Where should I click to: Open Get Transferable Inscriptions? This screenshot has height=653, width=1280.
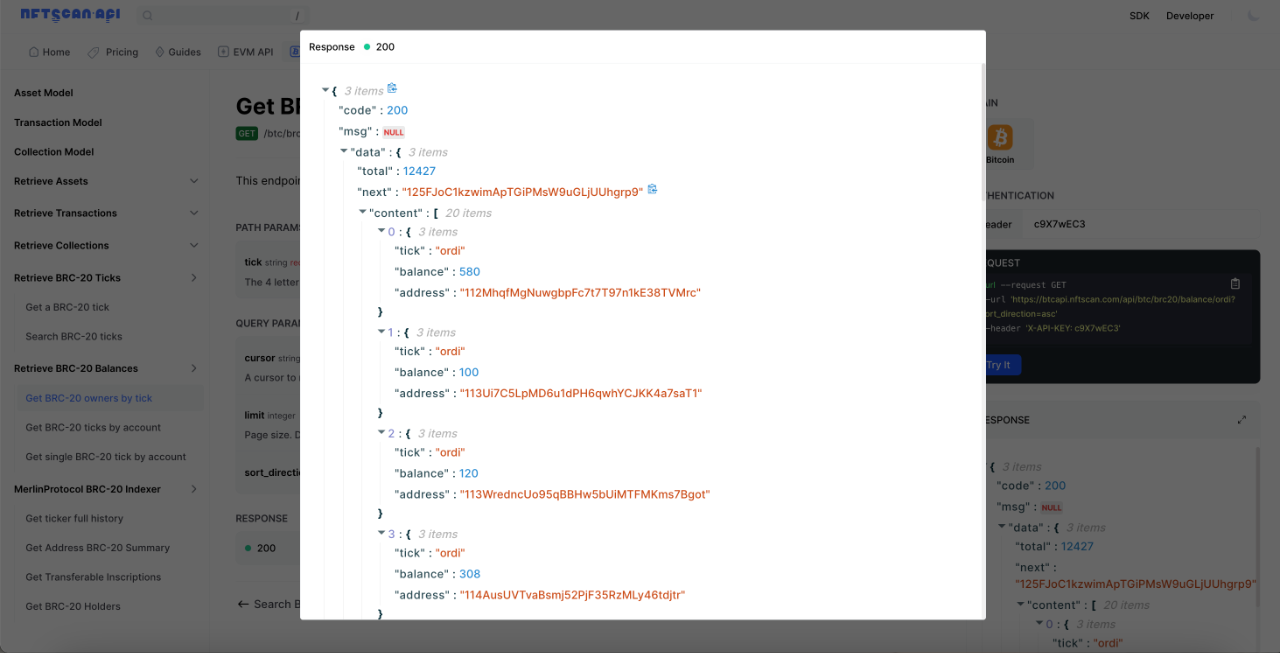(x=93, y=577)
